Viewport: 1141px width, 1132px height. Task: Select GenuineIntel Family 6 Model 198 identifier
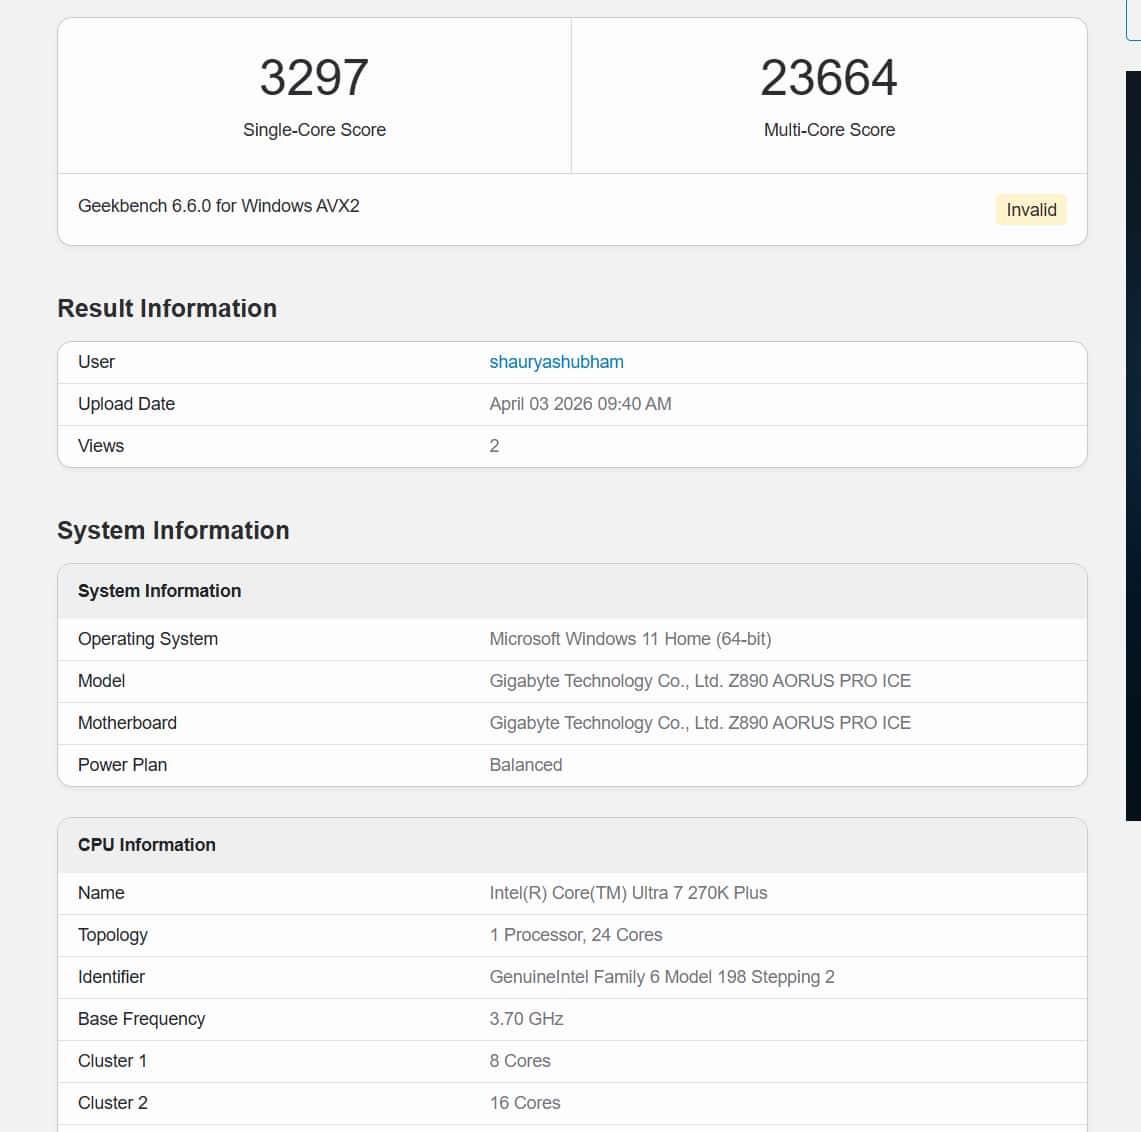pos(661,977)
